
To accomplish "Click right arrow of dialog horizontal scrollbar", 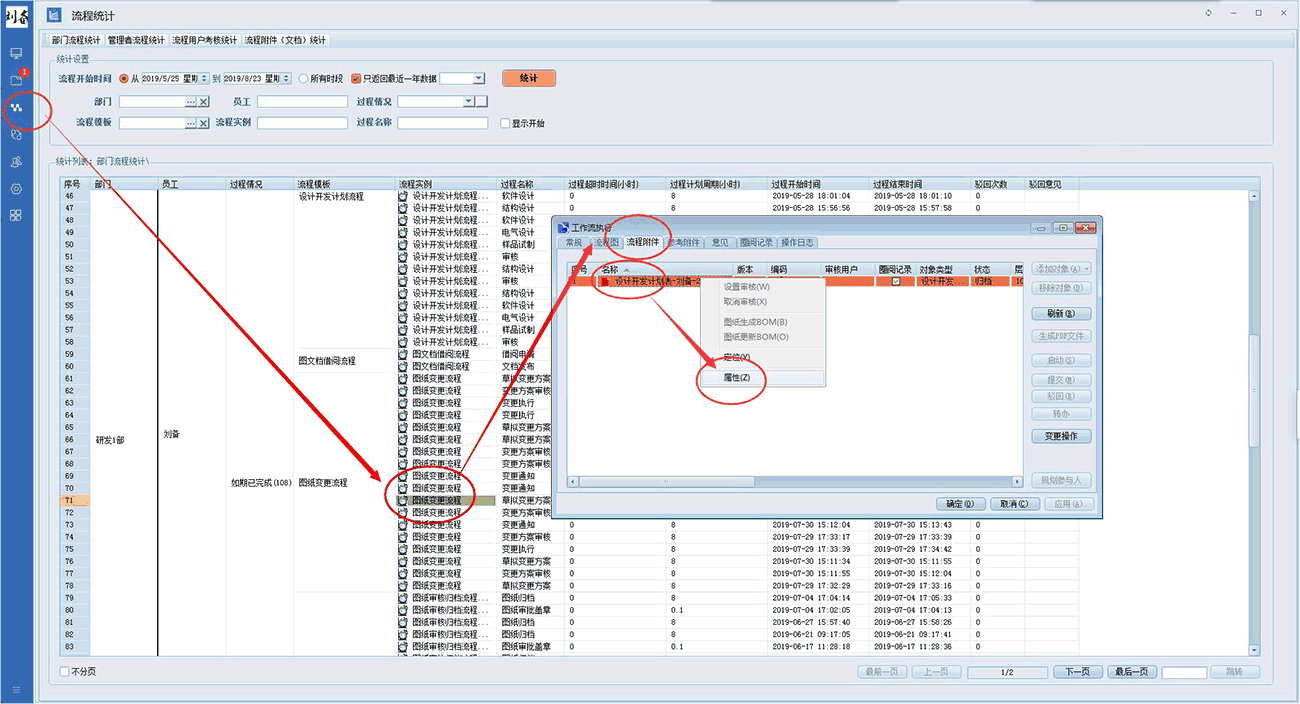I will tap(1017, 482).
